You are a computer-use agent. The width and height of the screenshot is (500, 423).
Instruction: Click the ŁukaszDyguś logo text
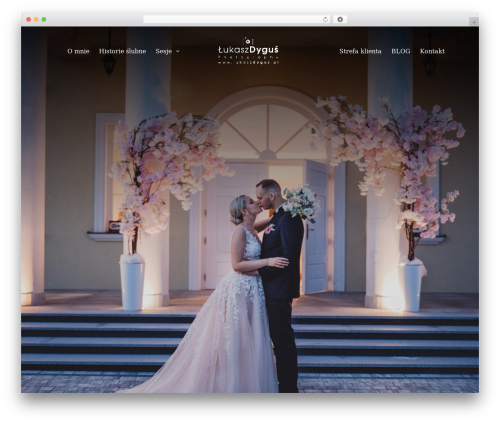[248, 50]
